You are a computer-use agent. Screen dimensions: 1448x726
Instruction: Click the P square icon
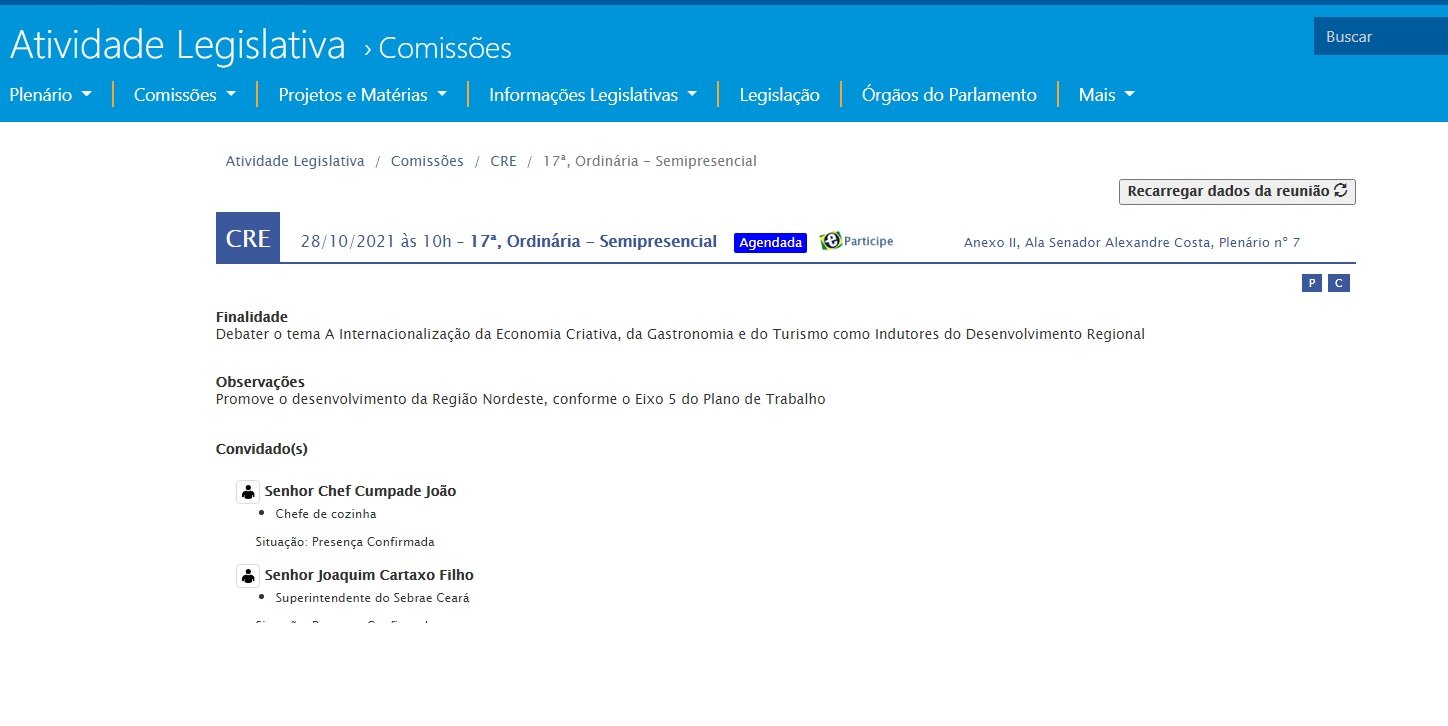1311,283
